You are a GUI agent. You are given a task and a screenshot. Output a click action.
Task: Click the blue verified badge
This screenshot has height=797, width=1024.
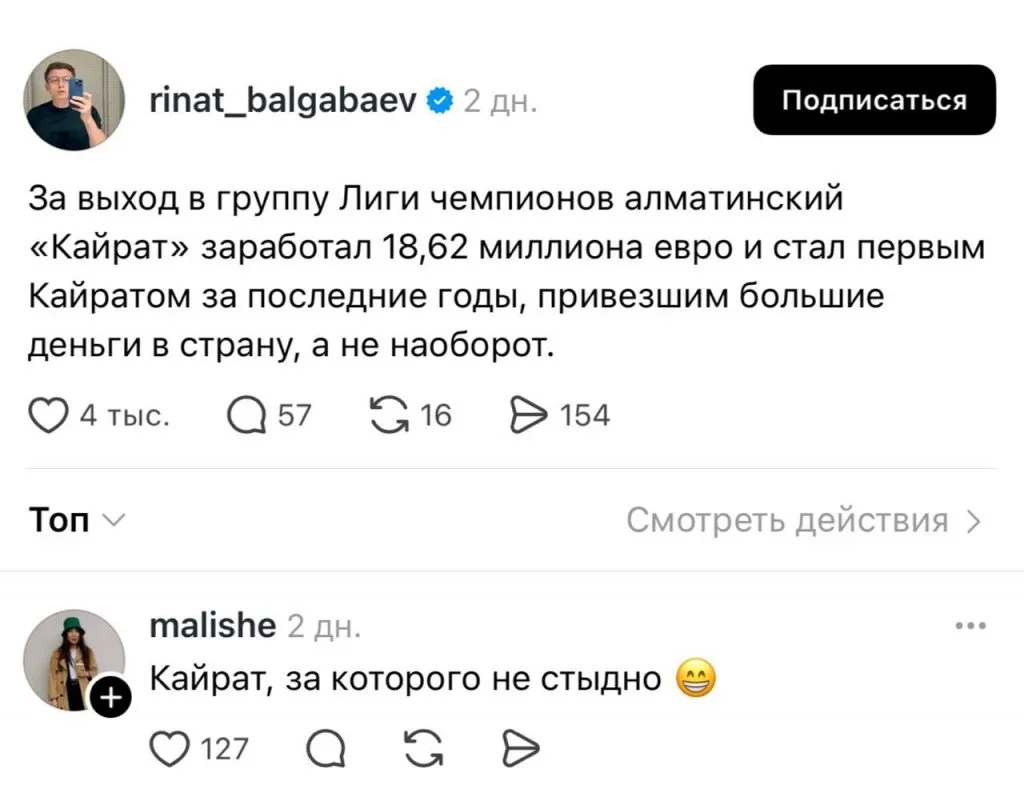coord(439,100)
